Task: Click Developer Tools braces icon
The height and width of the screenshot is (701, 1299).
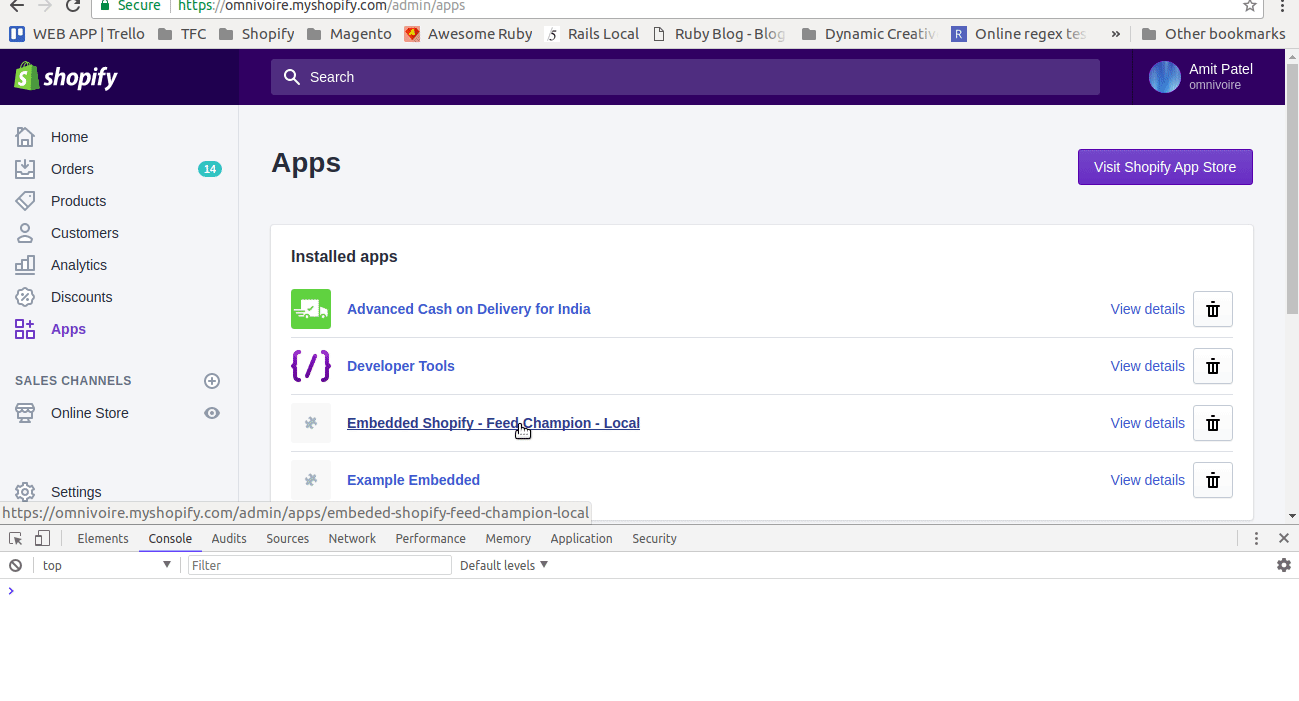Action: coord(311,366)
